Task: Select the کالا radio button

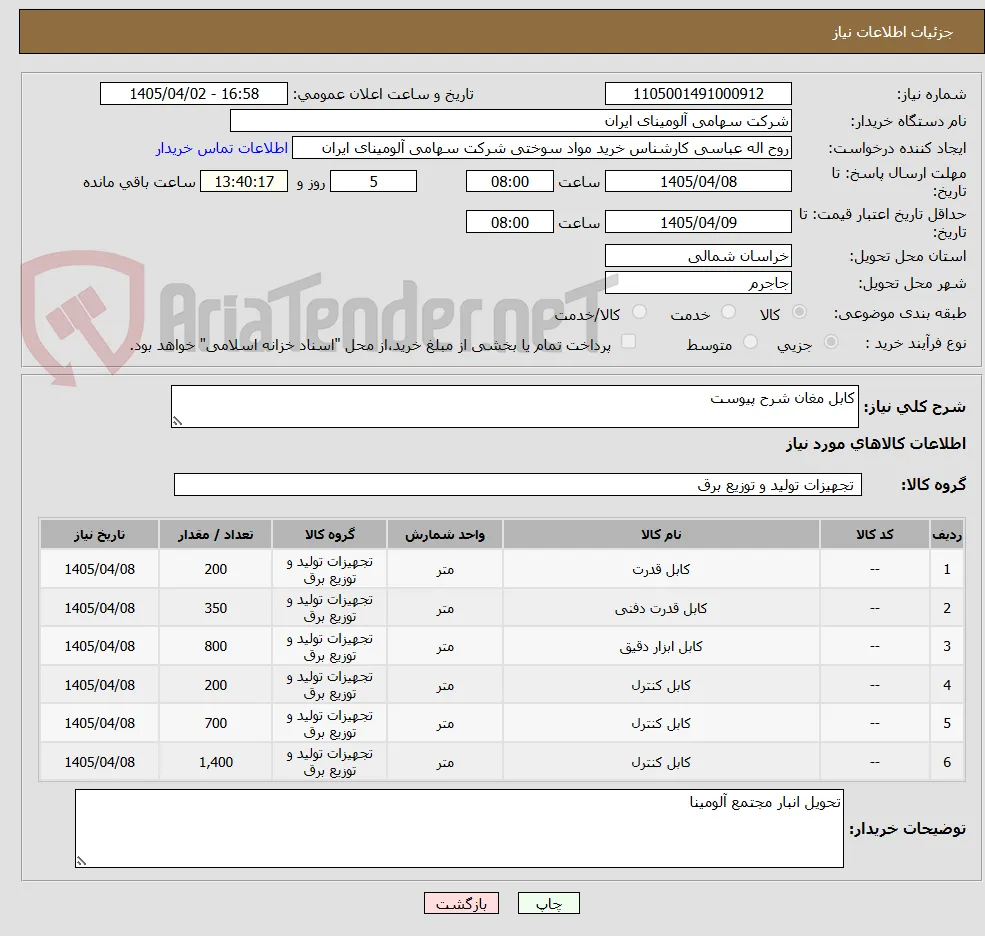Action: [799, 312]
